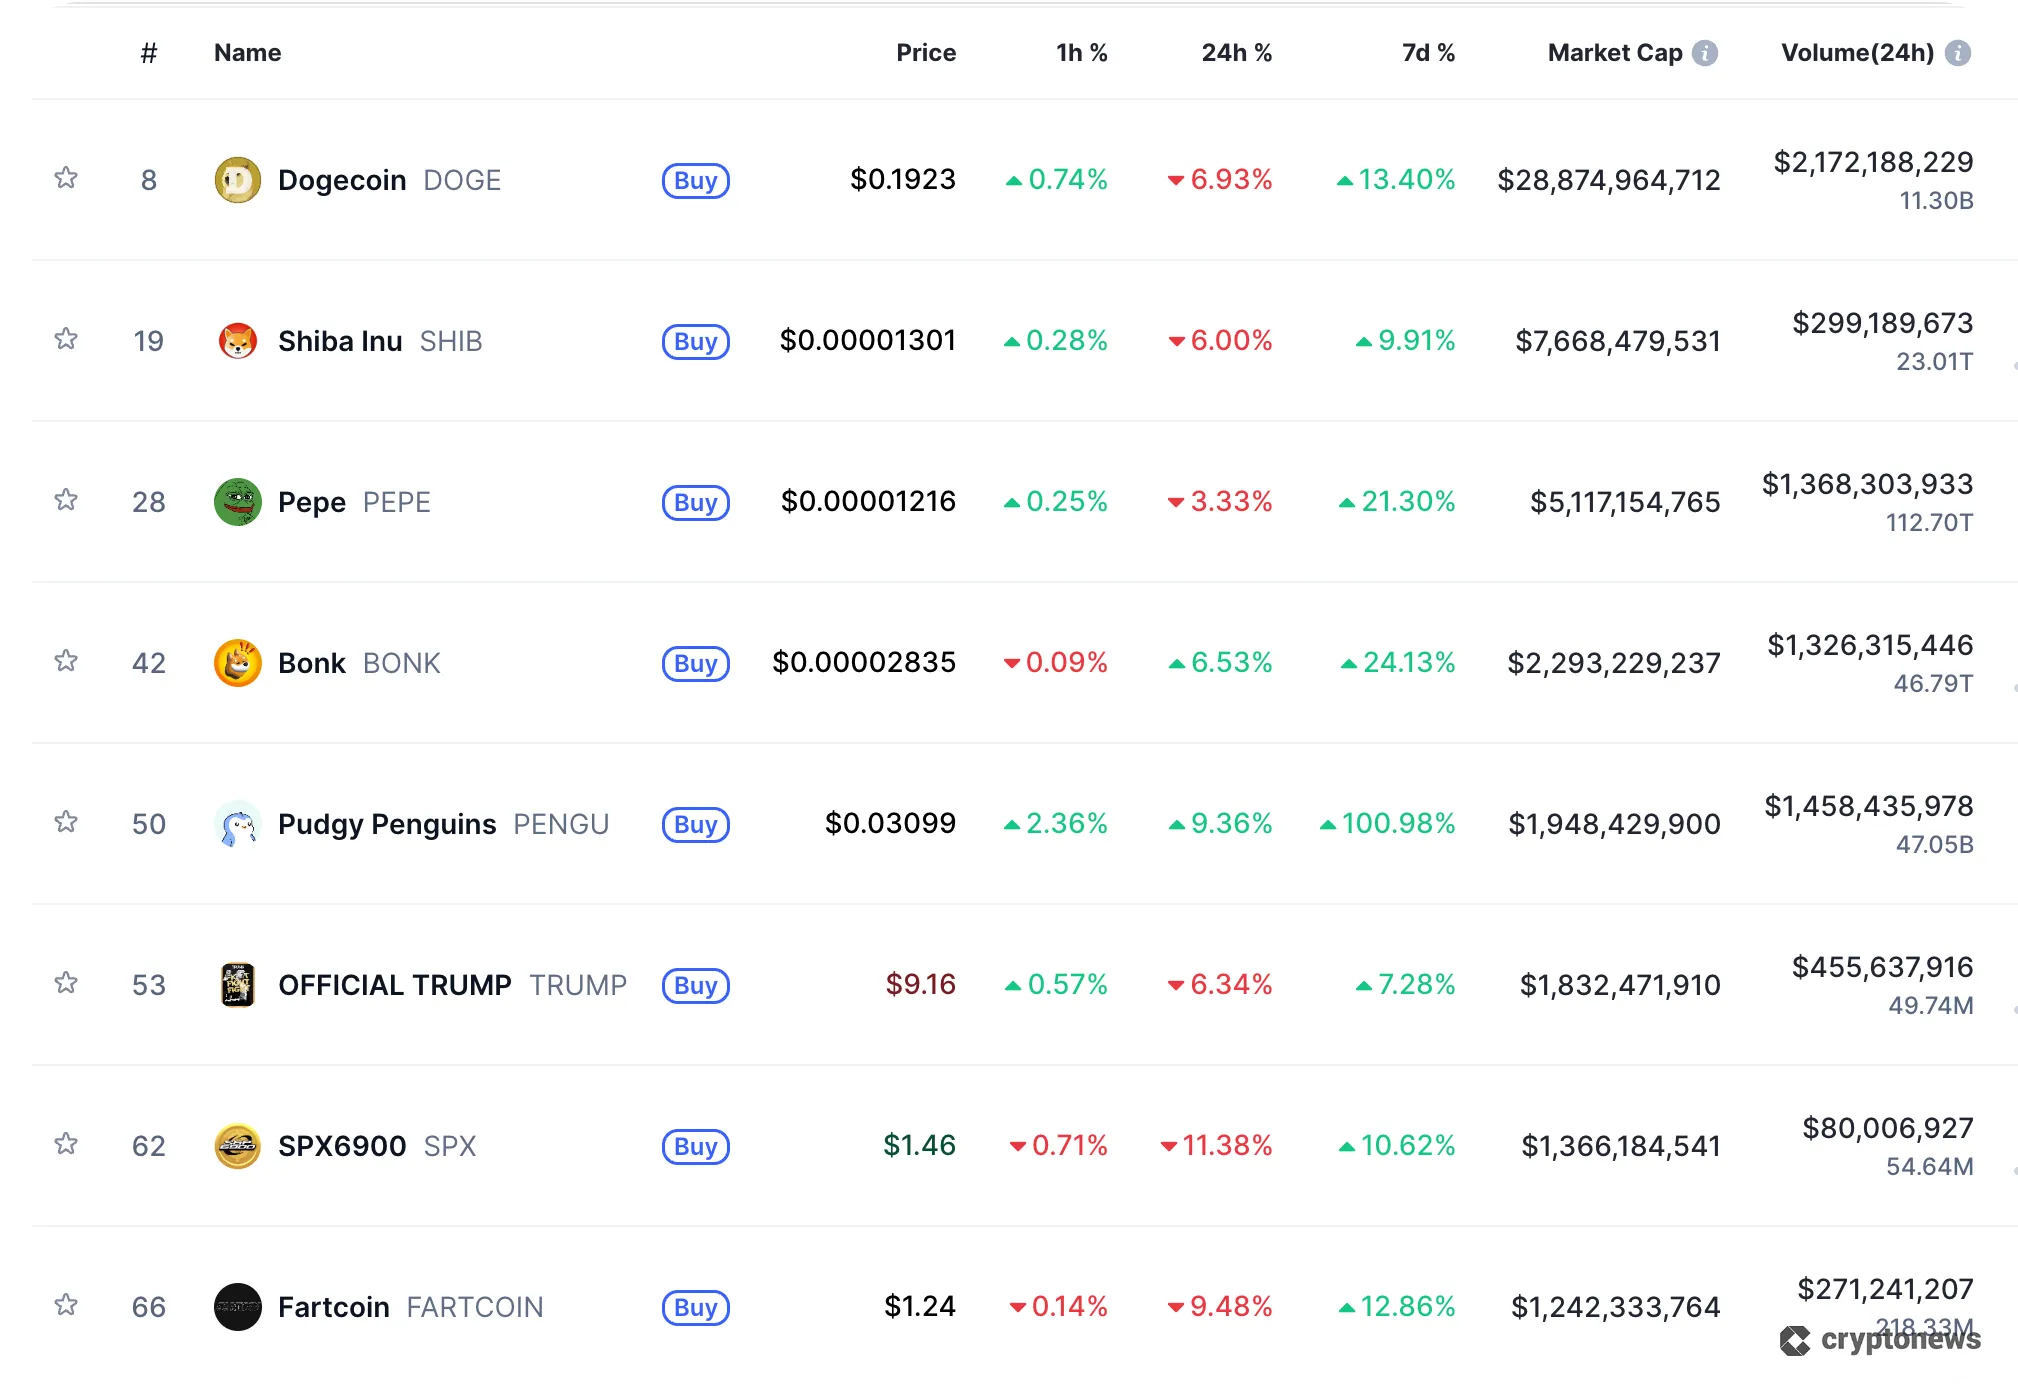Image resolution: width=2018 pixels, height=1386 pixels.
Task: Sort table by Name header
Action: [x=247, y=53]
